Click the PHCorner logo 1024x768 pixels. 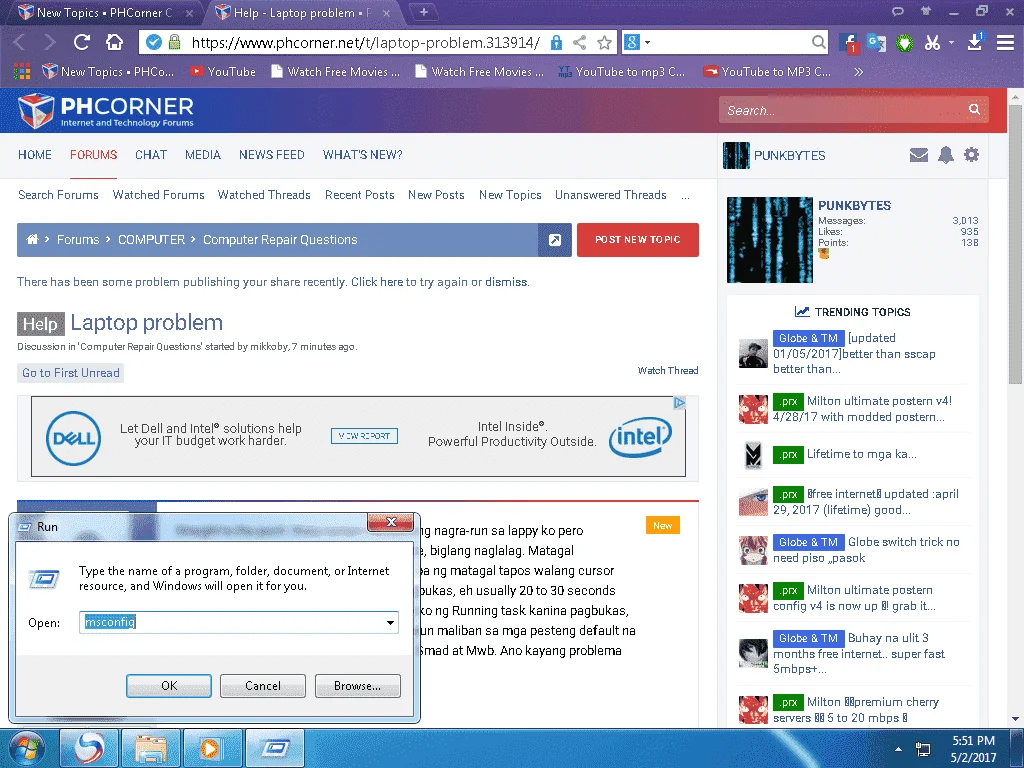[106, 110]
